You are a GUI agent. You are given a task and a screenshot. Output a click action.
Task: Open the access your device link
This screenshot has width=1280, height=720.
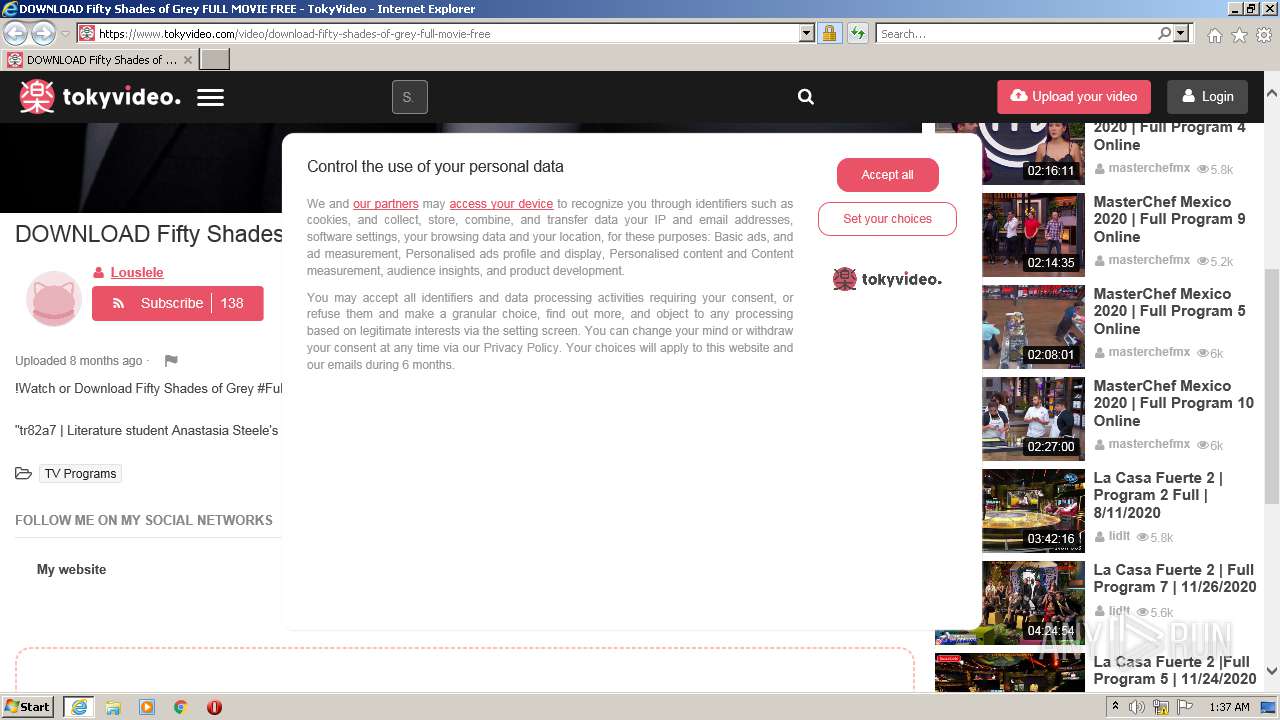[501, 204]
